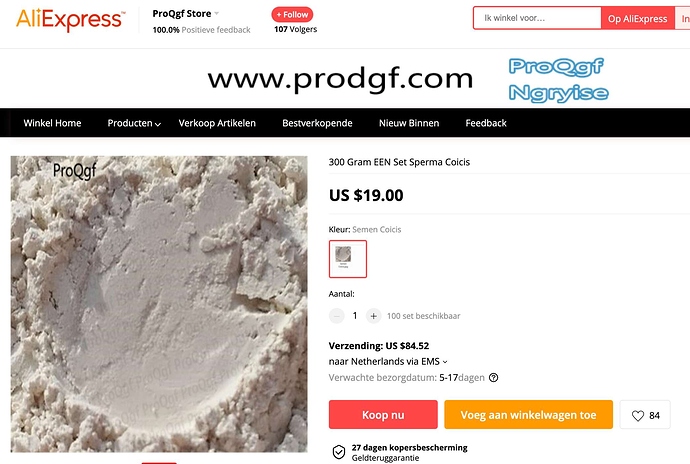Open the main product powder image
Image resolution: width=690 pixels, height=464 pixels.
(x=159, y=304)
